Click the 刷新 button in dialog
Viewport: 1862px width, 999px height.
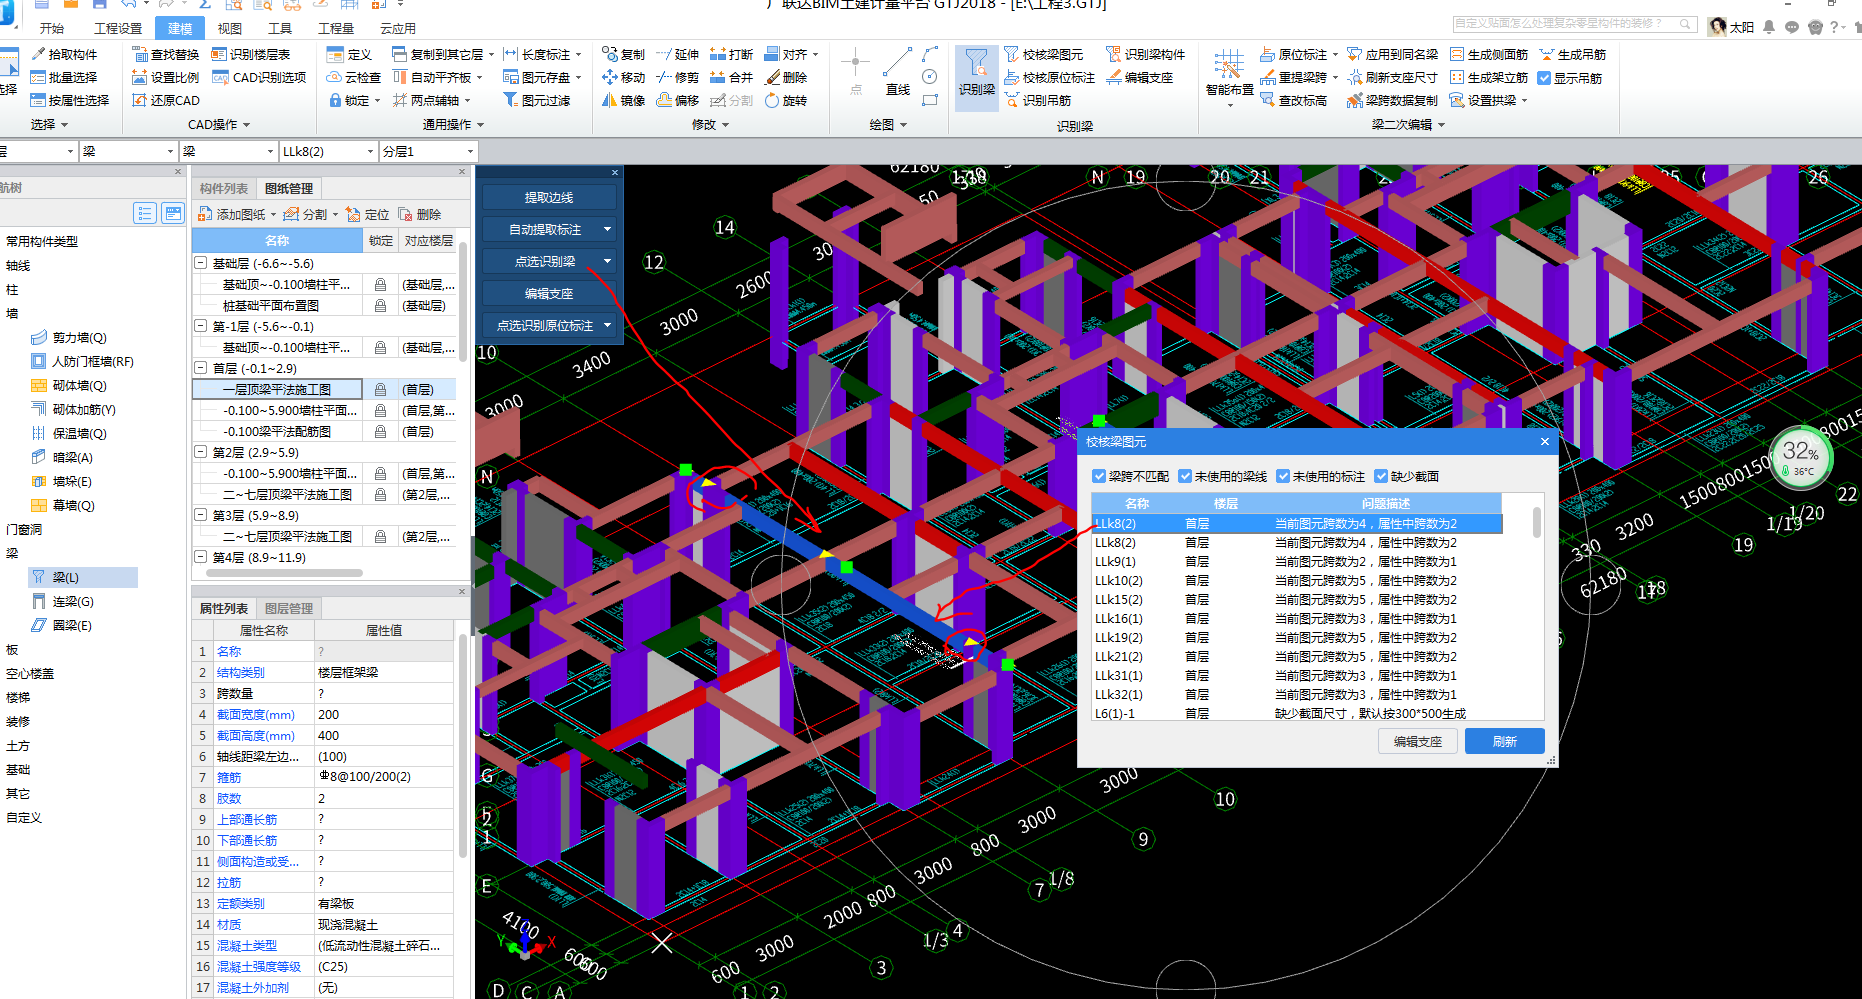tap(1504, 741)
